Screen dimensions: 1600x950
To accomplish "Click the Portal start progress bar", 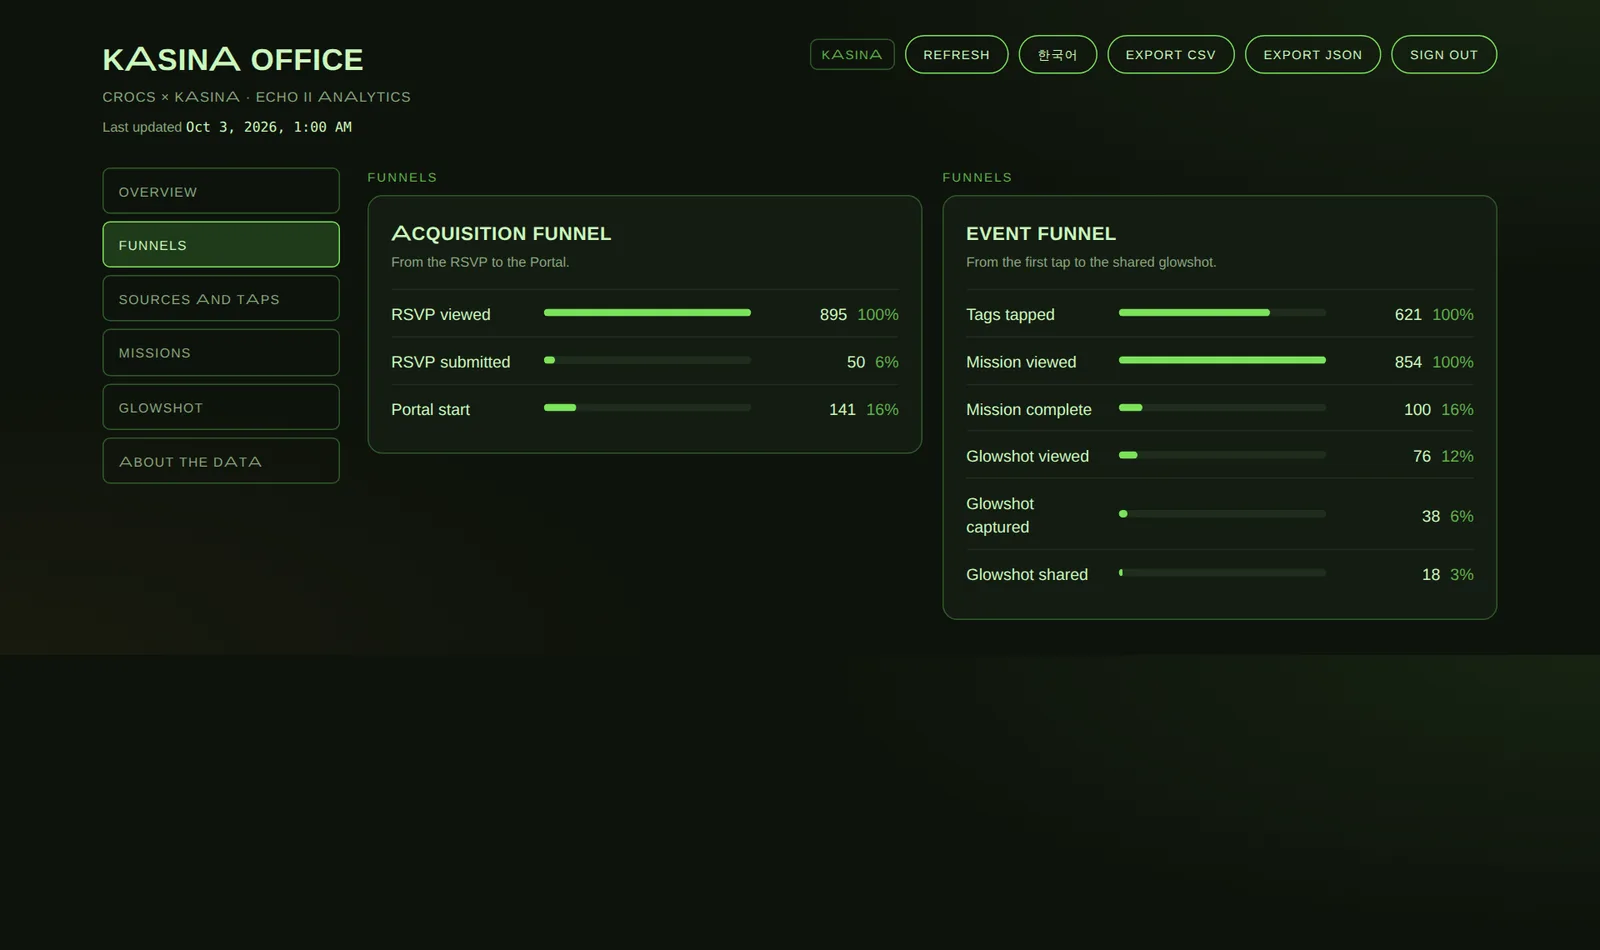I will [647, 408].
